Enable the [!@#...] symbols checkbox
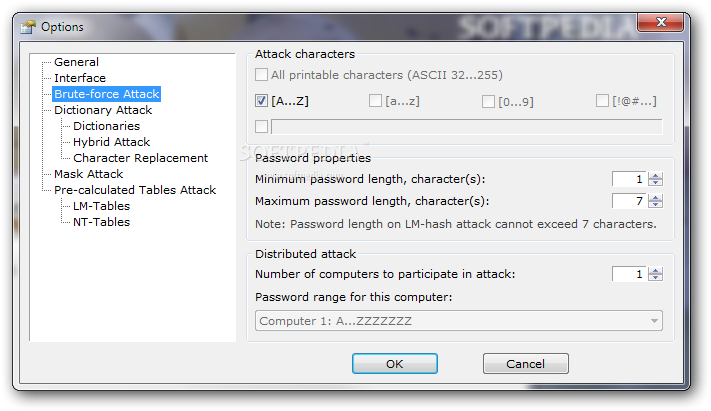The height and width of the screenshot is (411, 711). pyautogui.click(x=602, y=100)
